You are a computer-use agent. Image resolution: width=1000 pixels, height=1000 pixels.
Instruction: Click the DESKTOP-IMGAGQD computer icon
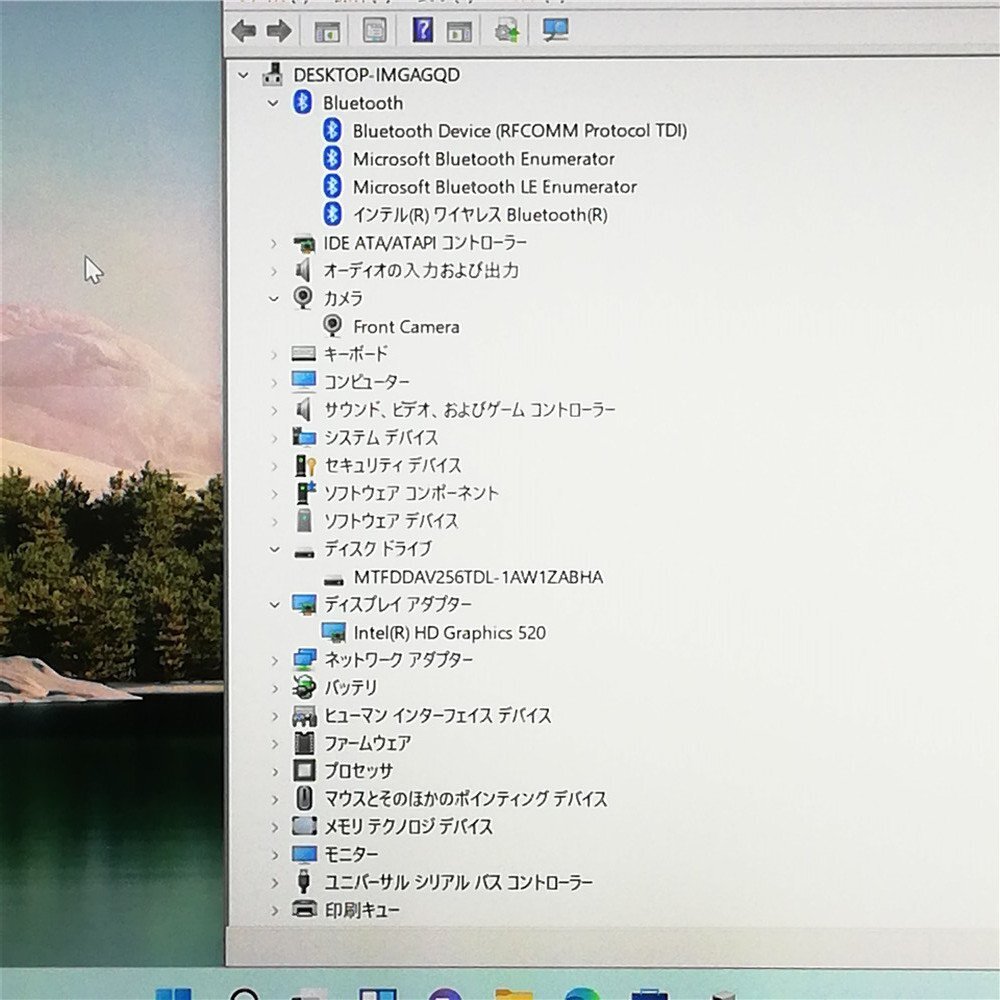[273, 75]
